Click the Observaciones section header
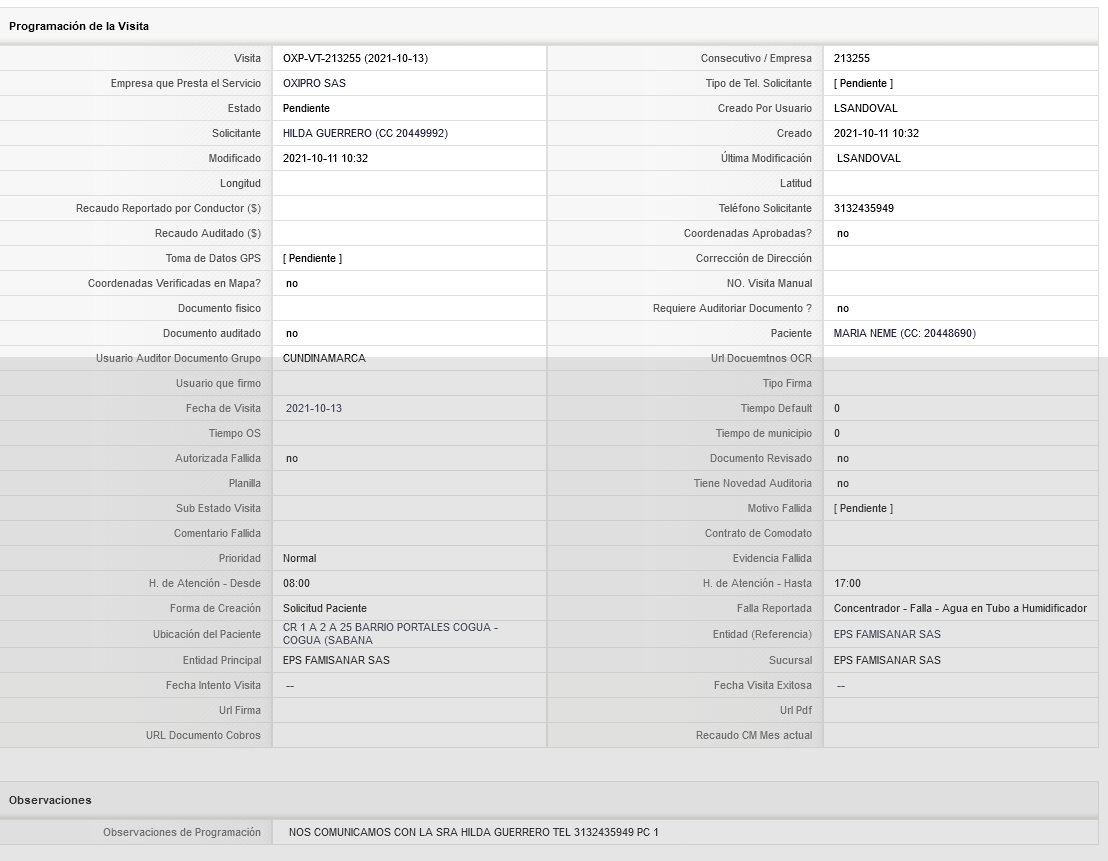The width and height of the screenshot is (1108, 861). tap(49, 800)
